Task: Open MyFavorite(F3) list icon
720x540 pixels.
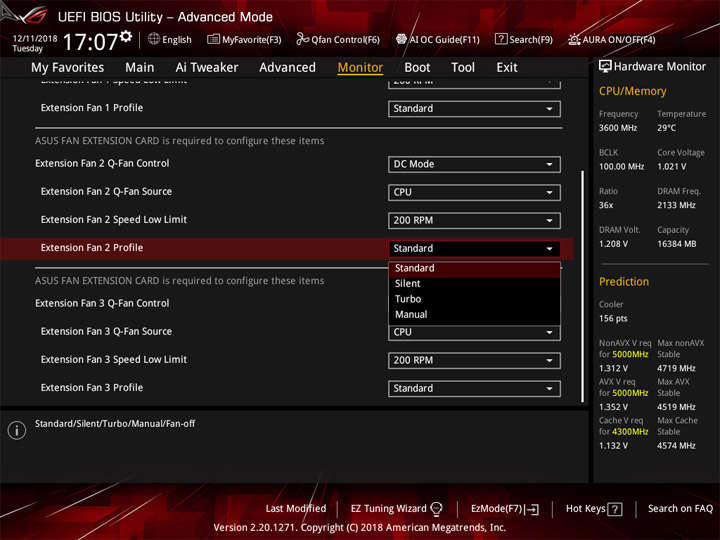Action: click(x=213, y=39)
